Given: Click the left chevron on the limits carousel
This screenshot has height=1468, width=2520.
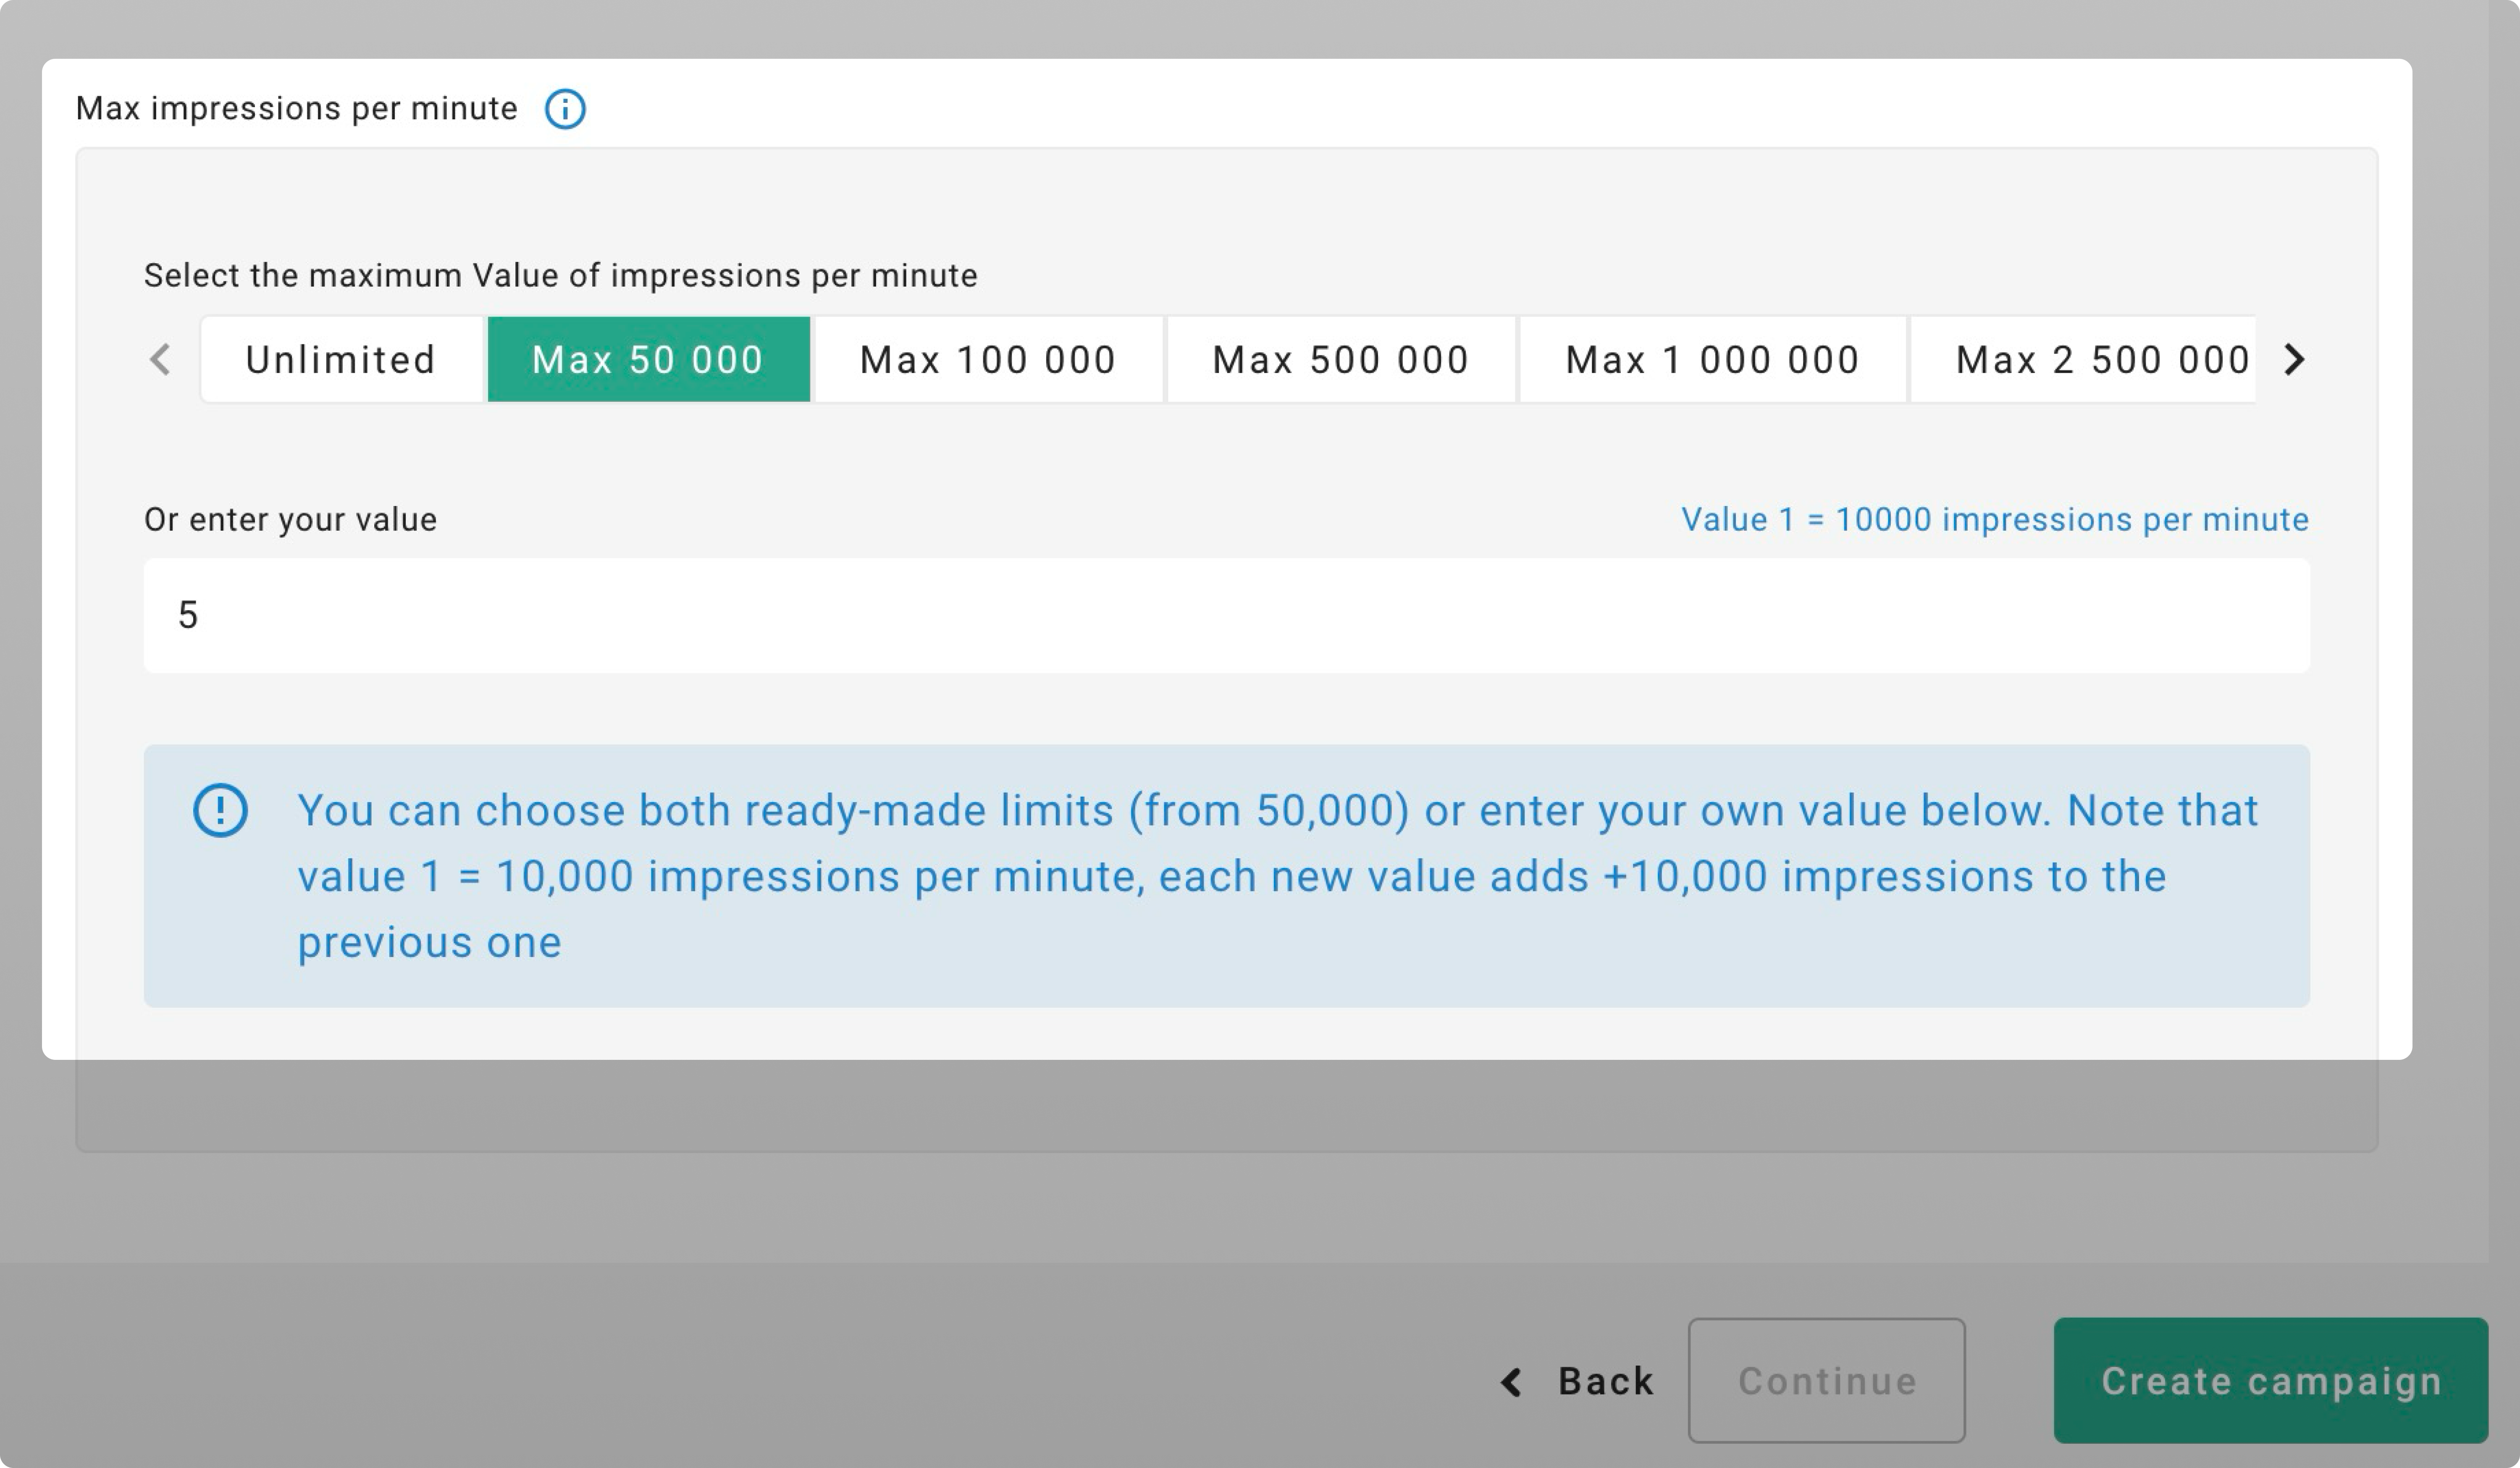Looking at the screenshot, I should click(x=160, y=360).
